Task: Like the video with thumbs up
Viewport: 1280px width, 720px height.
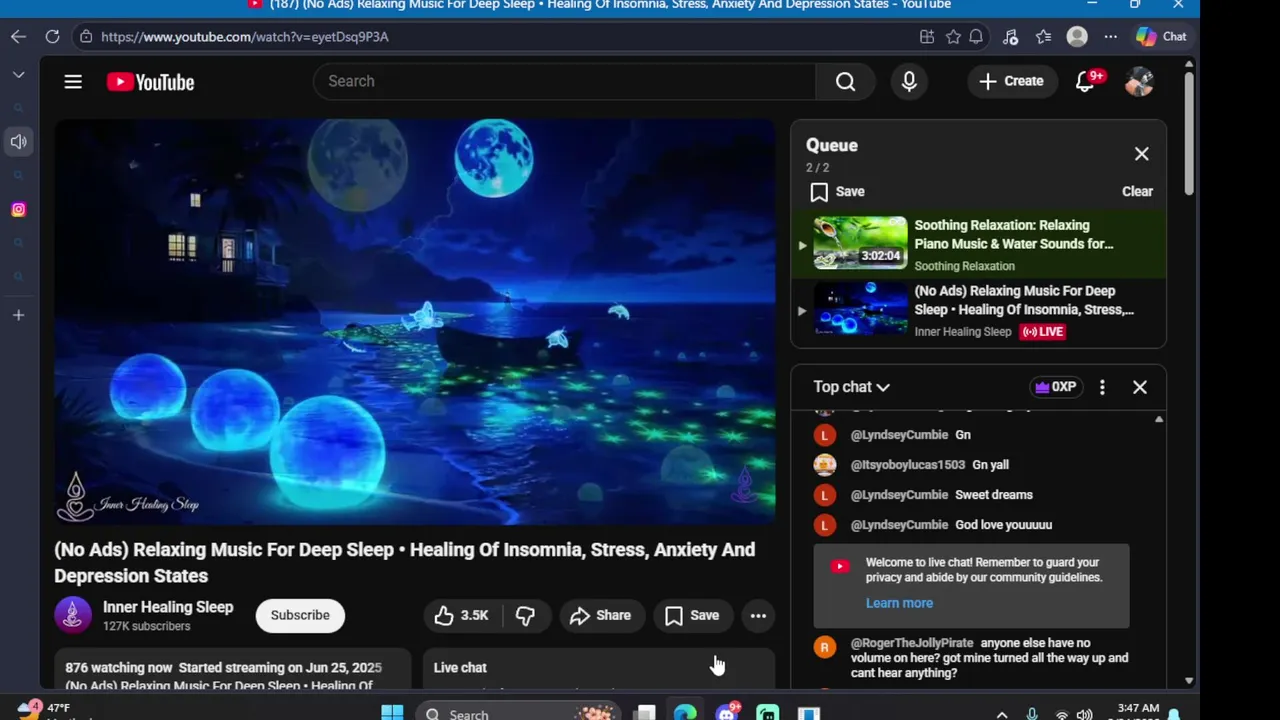Action: coord(461,616)
